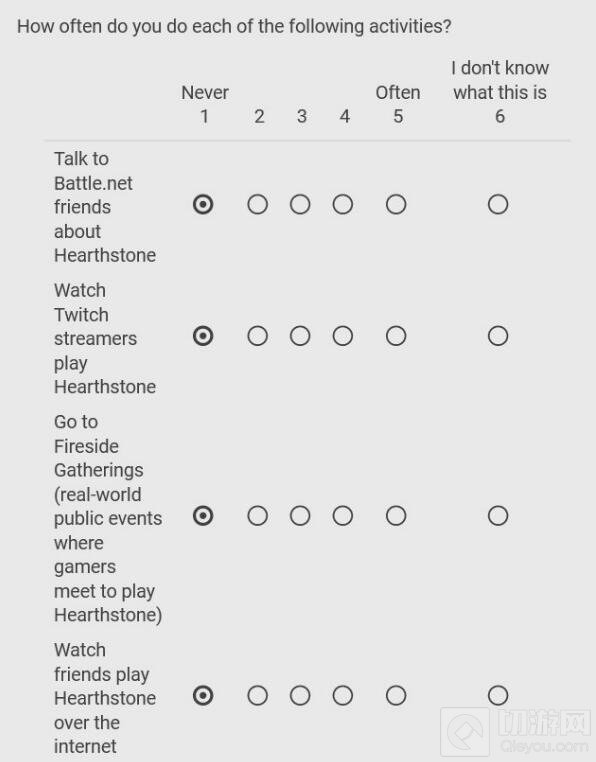Choose Often 5 for Watch Twitch streamers
The height and width of the screenshot is (762, 596).
[x=396, y=336]
